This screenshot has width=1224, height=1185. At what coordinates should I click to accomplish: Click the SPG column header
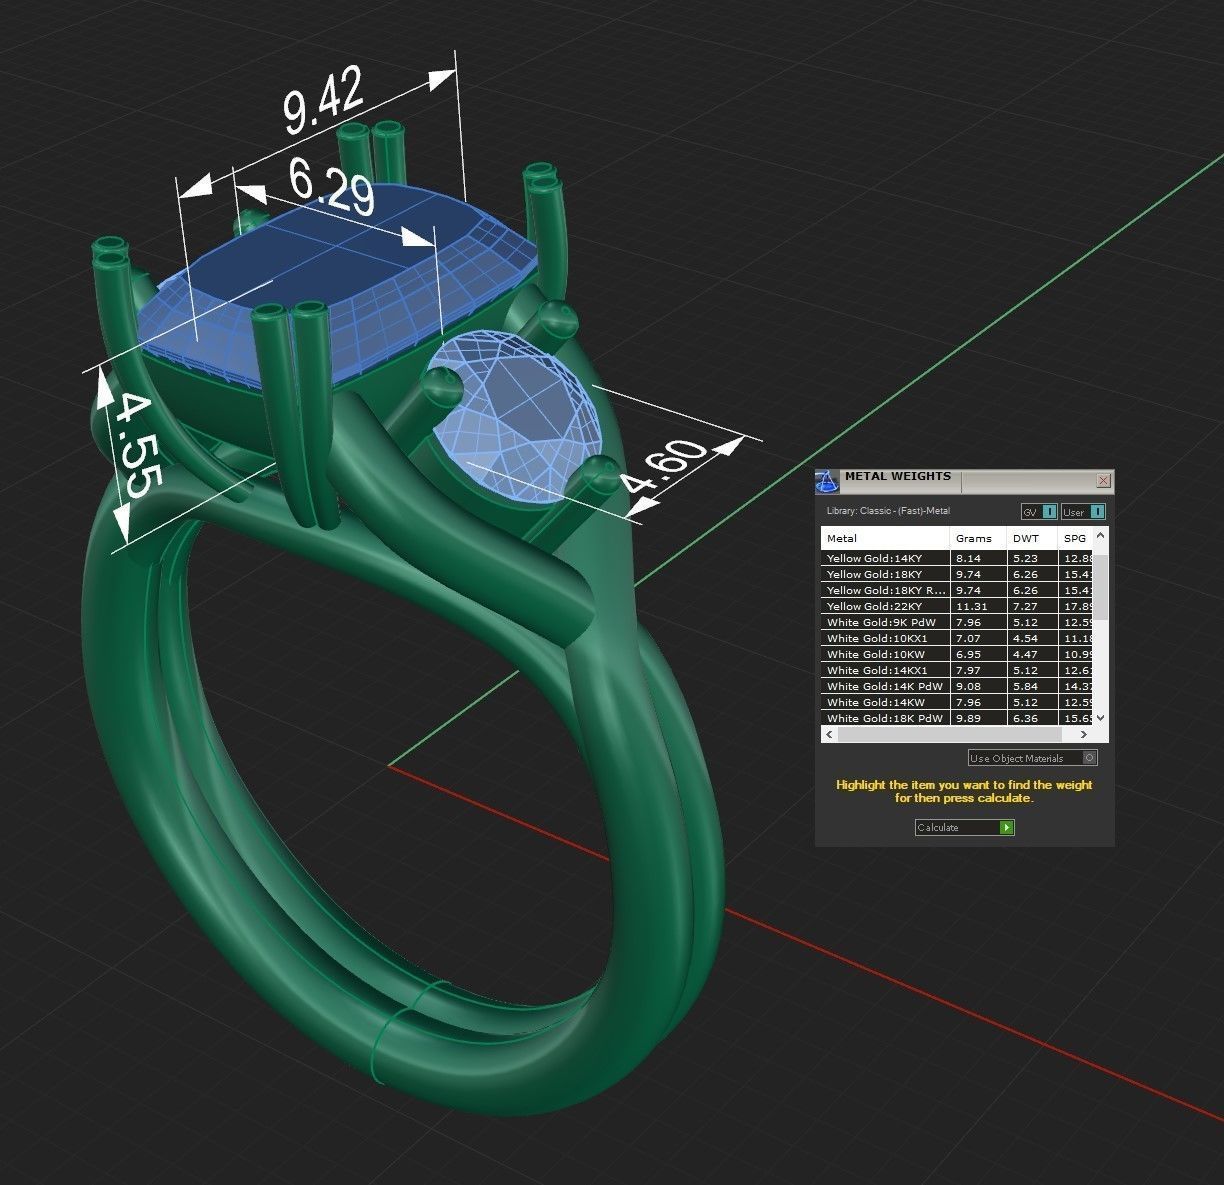pyautogui.click(x=1075, y=538)
